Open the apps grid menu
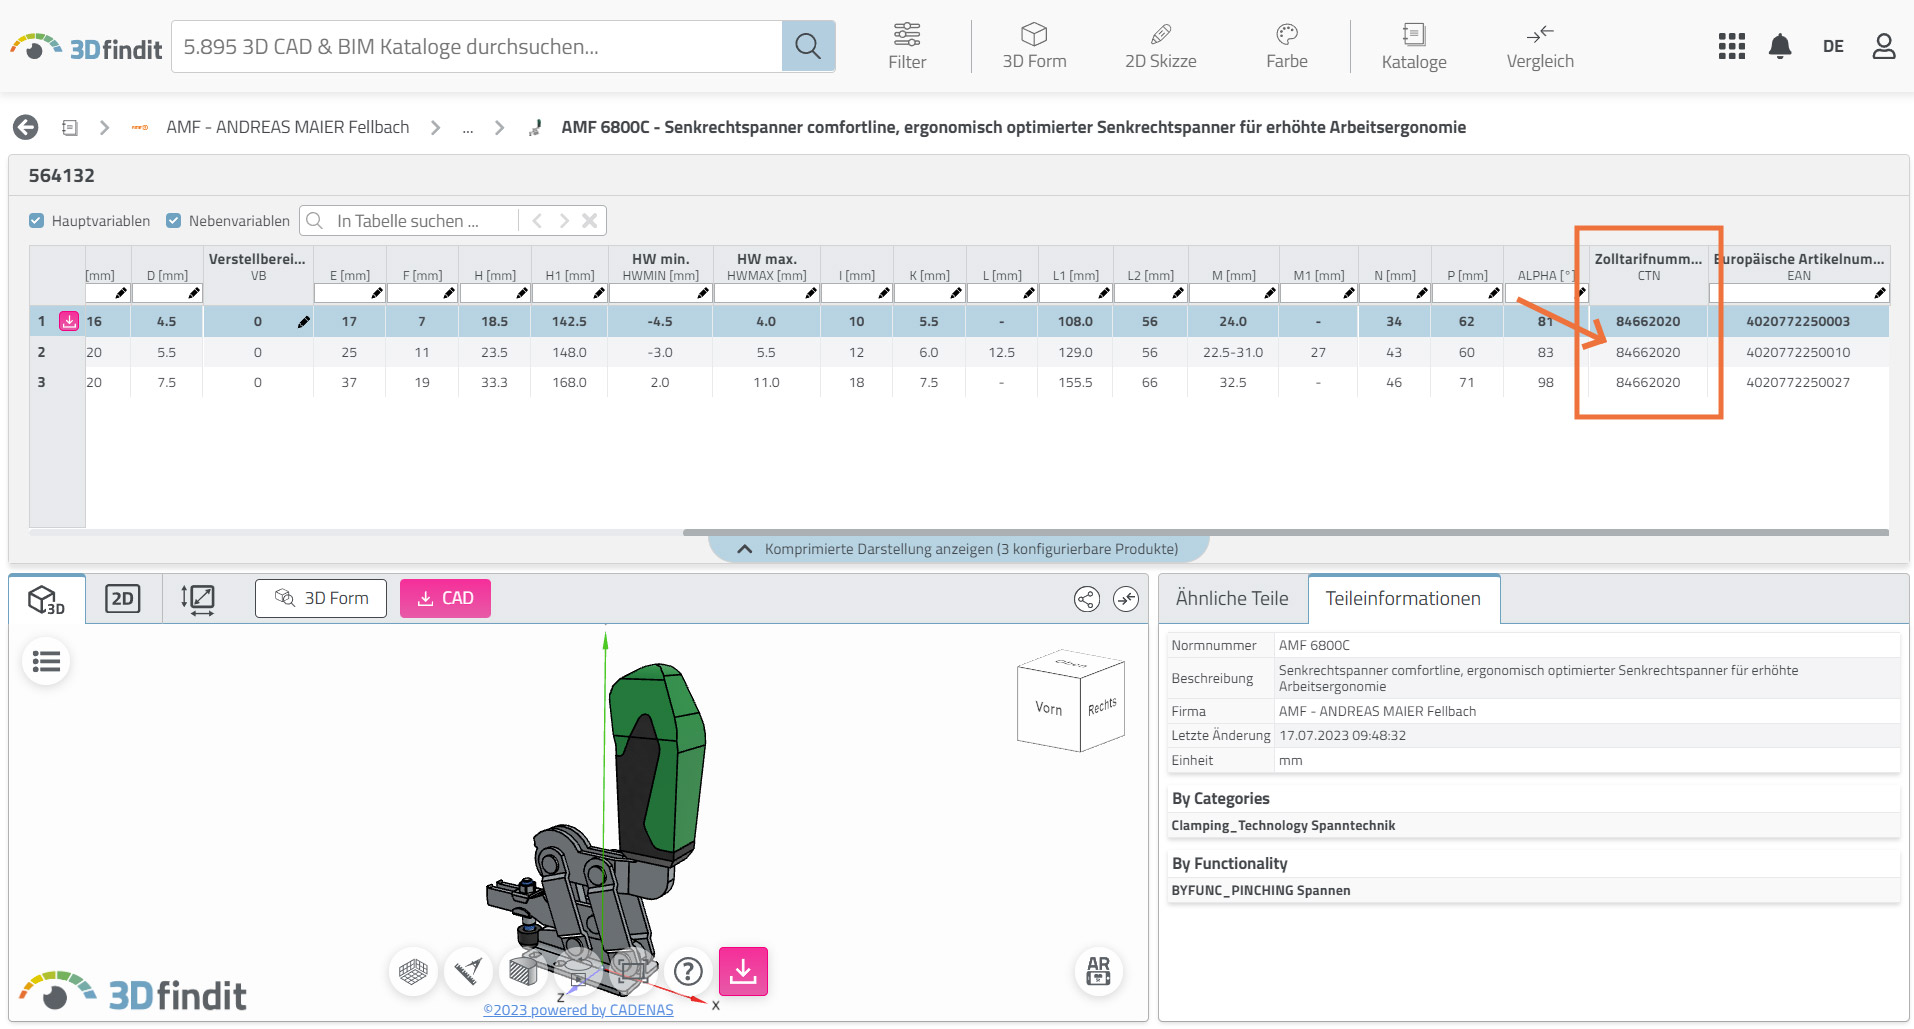 point(1731,46)
